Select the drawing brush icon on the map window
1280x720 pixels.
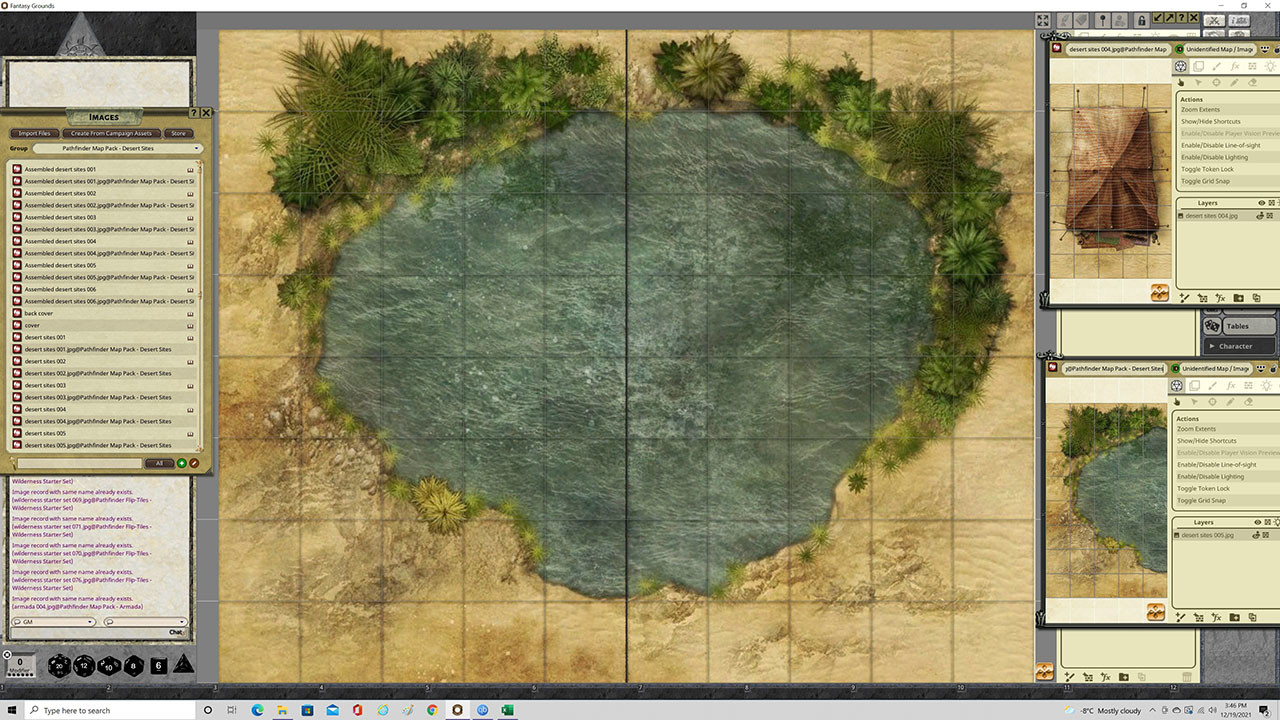coord(1216,65)
